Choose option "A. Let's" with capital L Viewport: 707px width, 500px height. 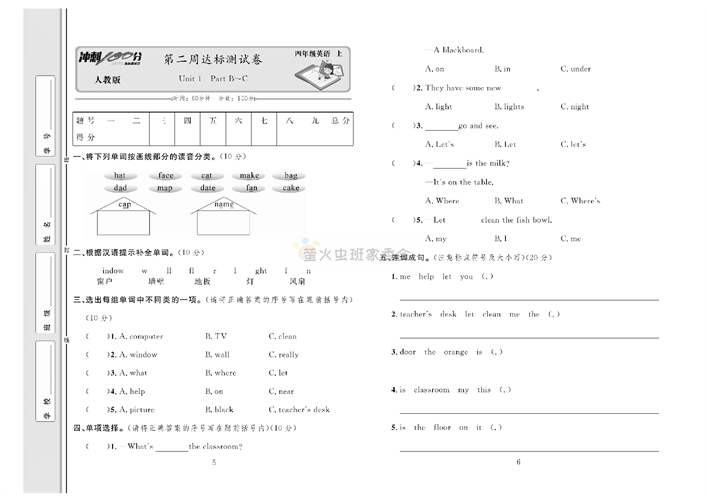pyautogui.click(x=439, y=145)
